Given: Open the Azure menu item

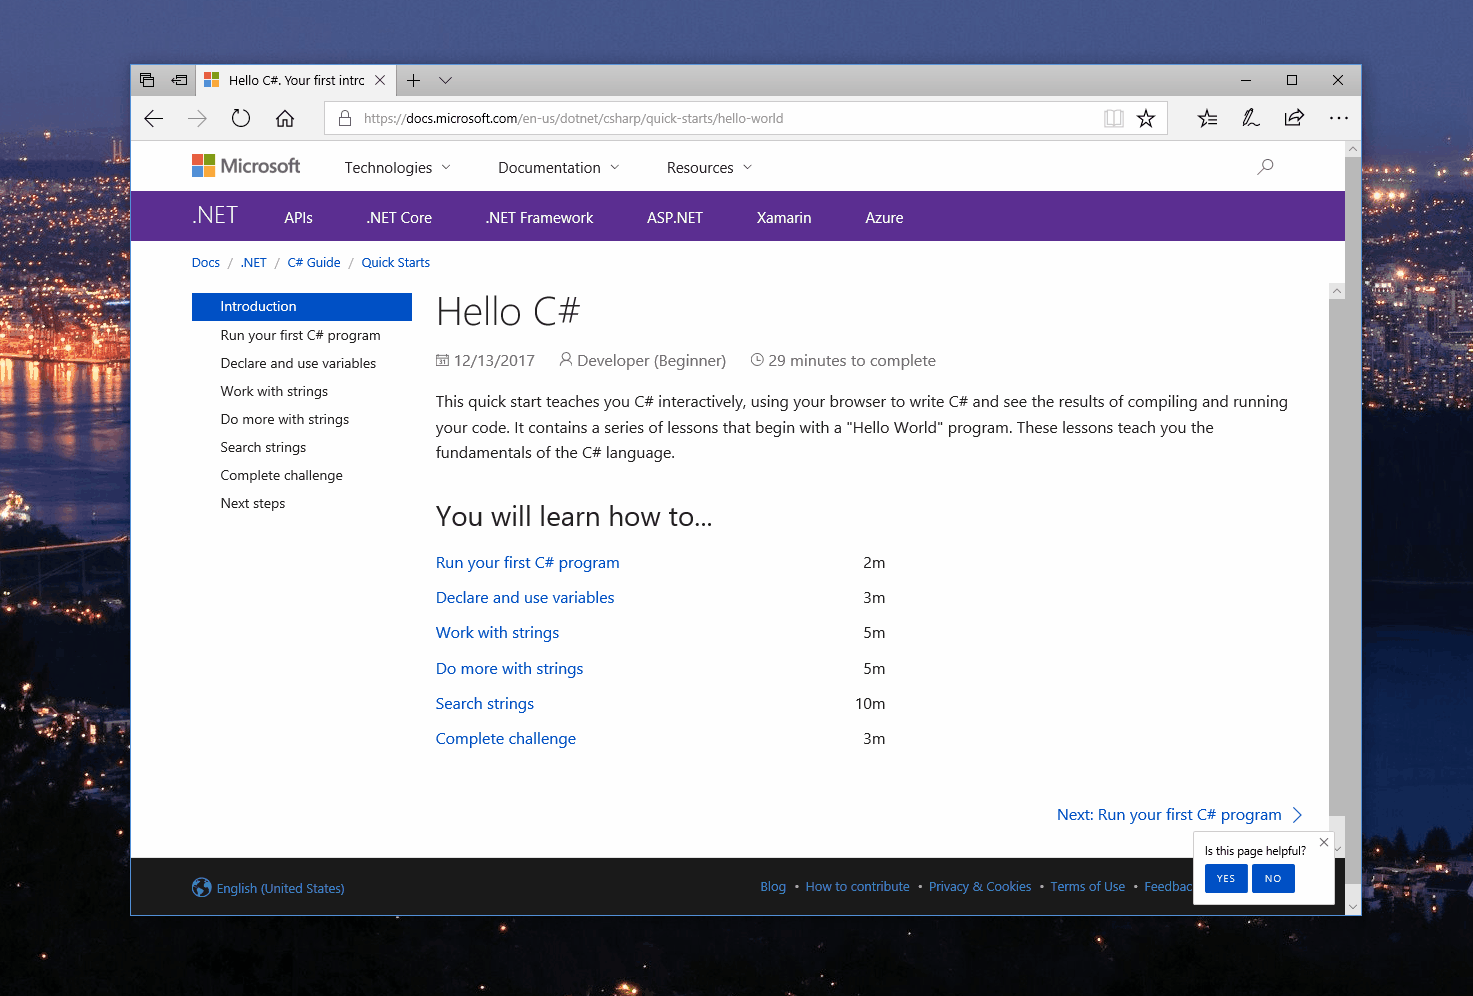Looking at the screenshot, I should click(884, 218).
